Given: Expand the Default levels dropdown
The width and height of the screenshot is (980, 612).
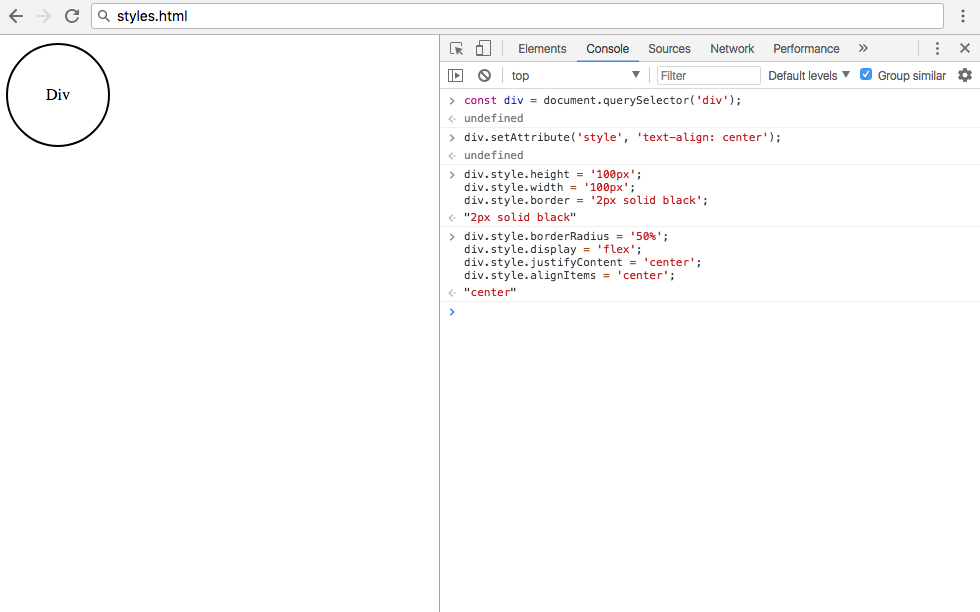Looking at the screenshot, I should point(808,75).
